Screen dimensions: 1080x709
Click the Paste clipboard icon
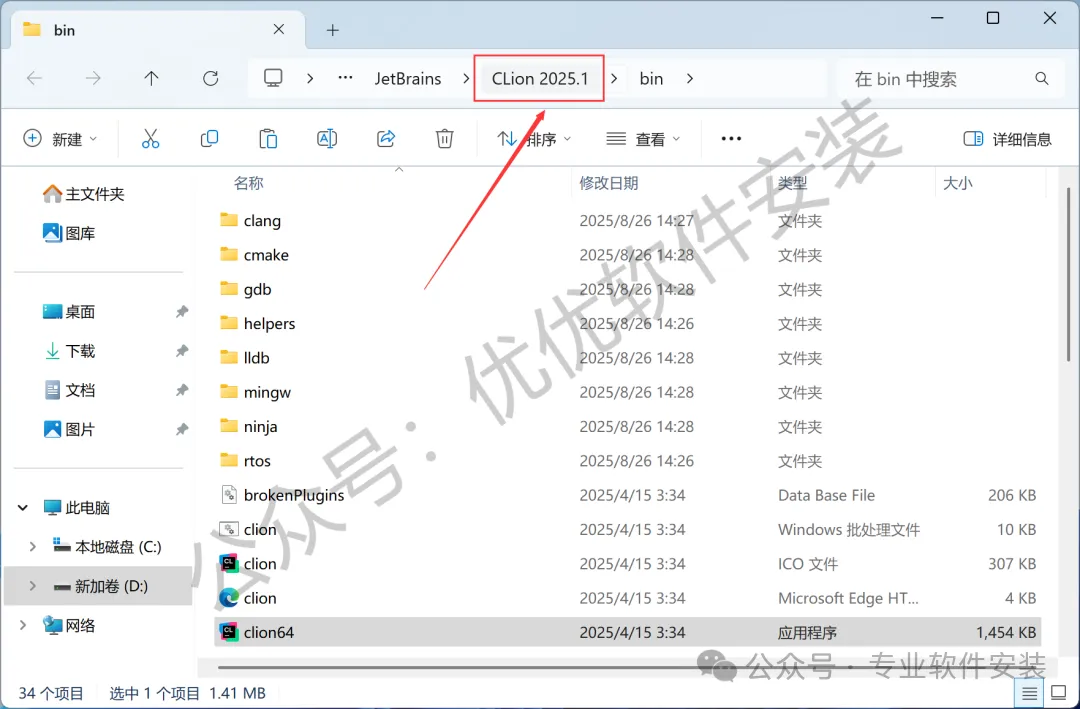pos(268,138)
